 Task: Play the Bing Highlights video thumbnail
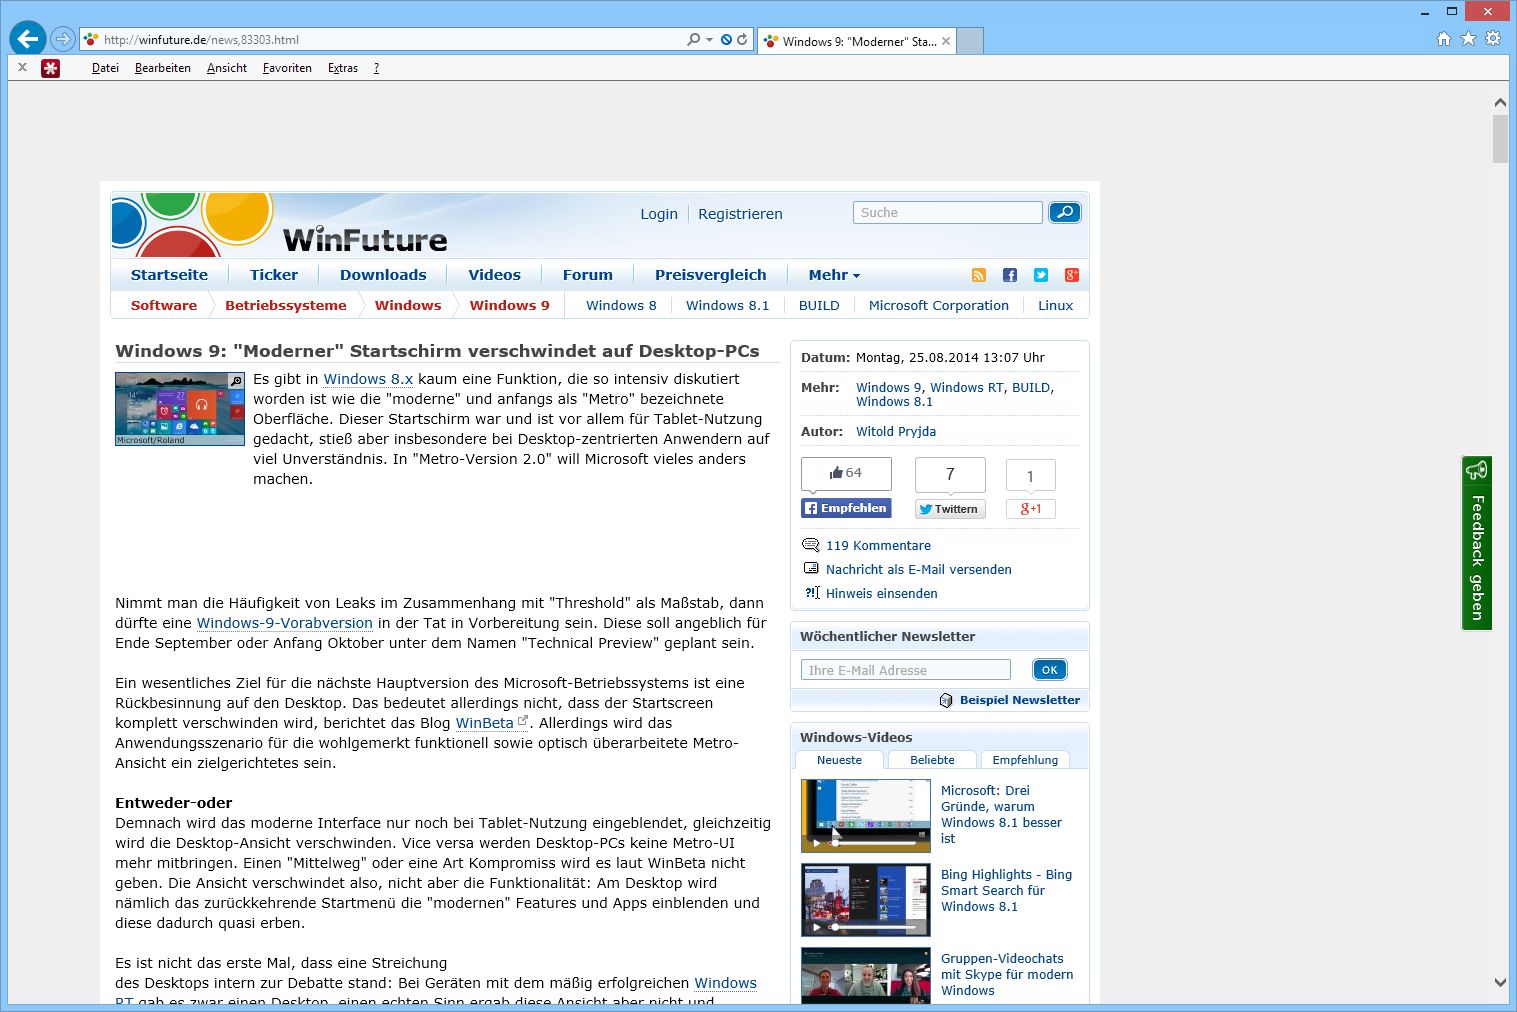click(x=866, y=900)
